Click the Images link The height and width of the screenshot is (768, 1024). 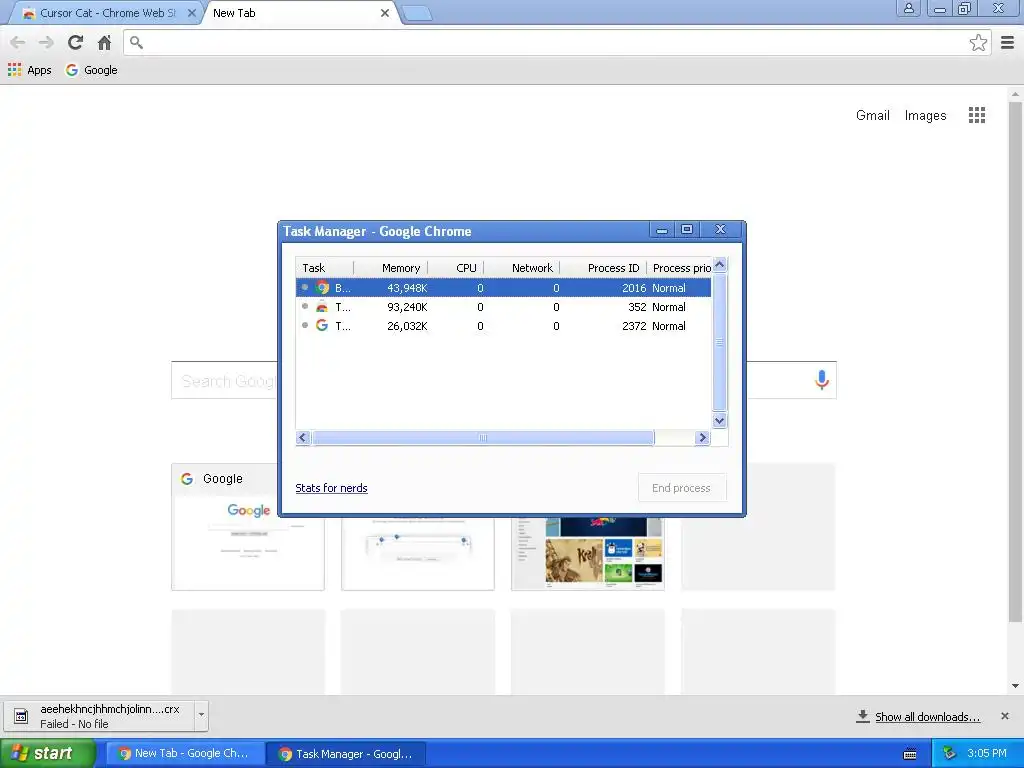(925, 116)
